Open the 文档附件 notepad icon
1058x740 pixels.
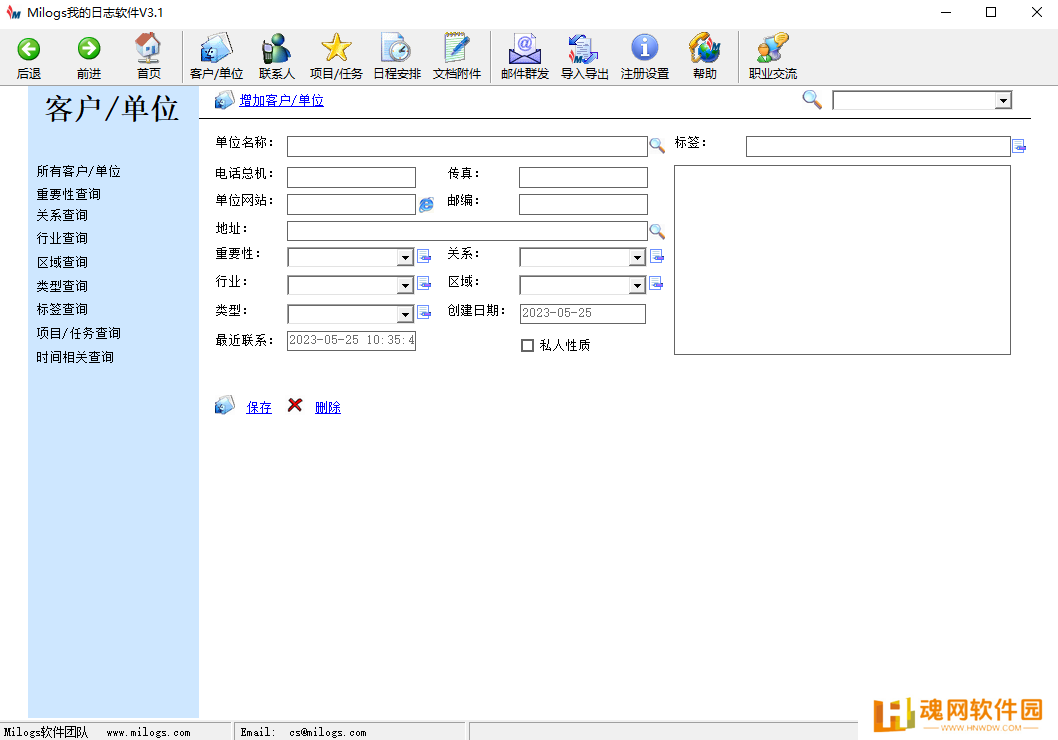click(457, 49)
